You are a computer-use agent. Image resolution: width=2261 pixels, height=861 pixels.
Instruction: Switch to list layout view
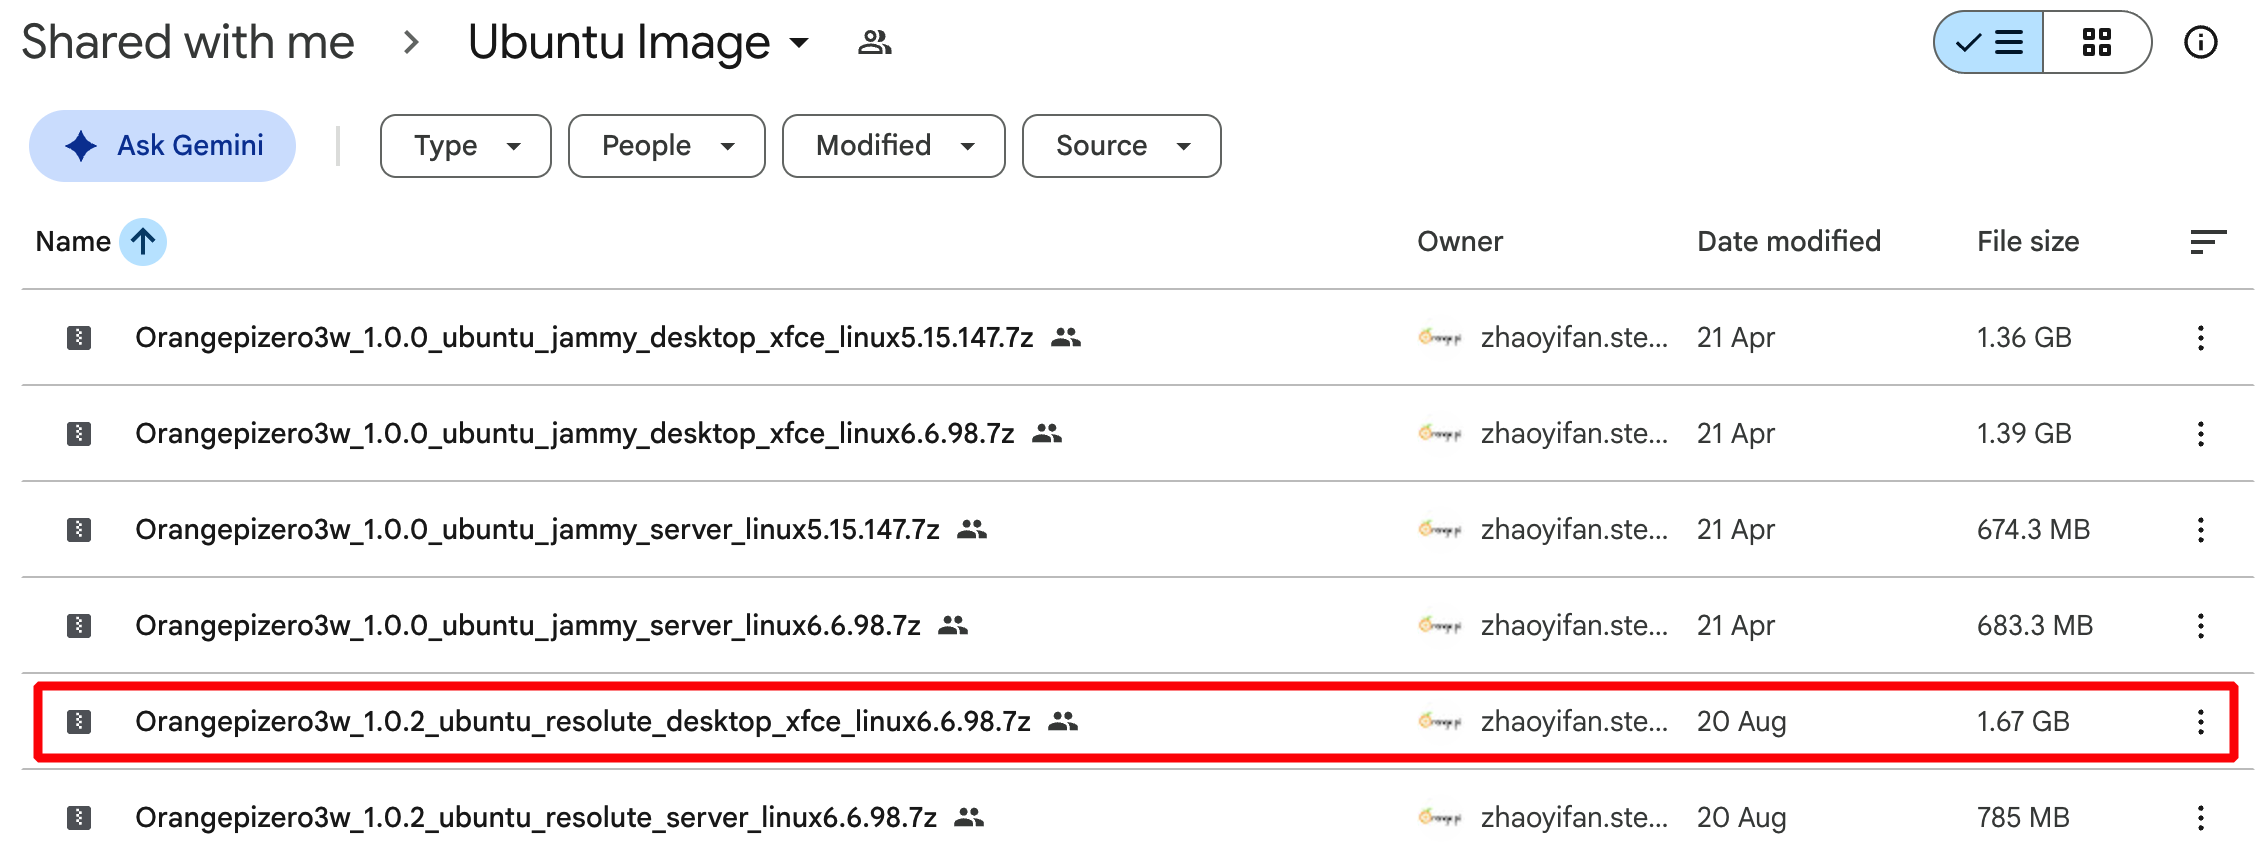(1989, 42)
